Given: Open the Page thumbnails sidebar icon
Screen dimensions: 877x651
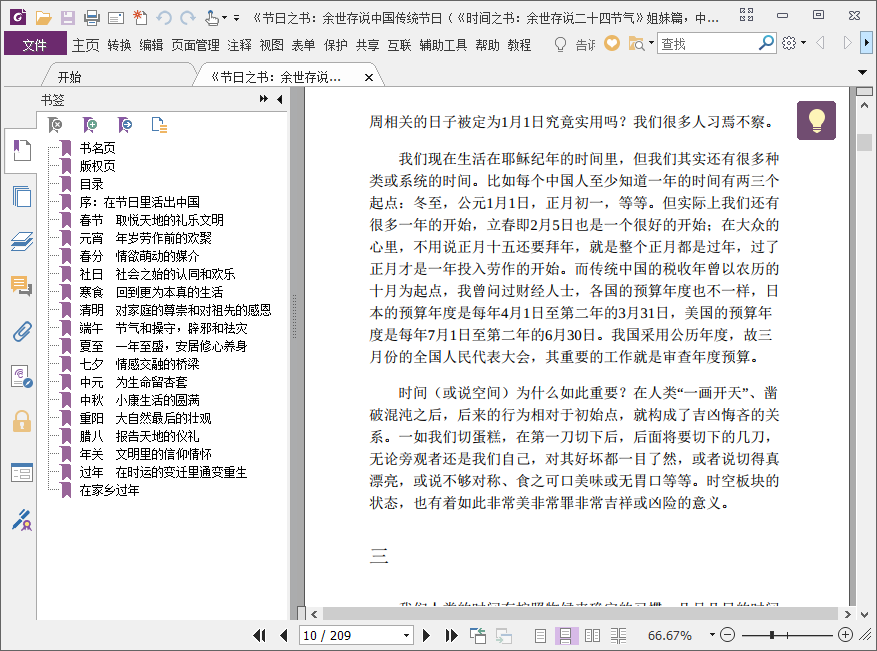Looking at the screenshot, I should pyautogui.click(x=21, y=196).
